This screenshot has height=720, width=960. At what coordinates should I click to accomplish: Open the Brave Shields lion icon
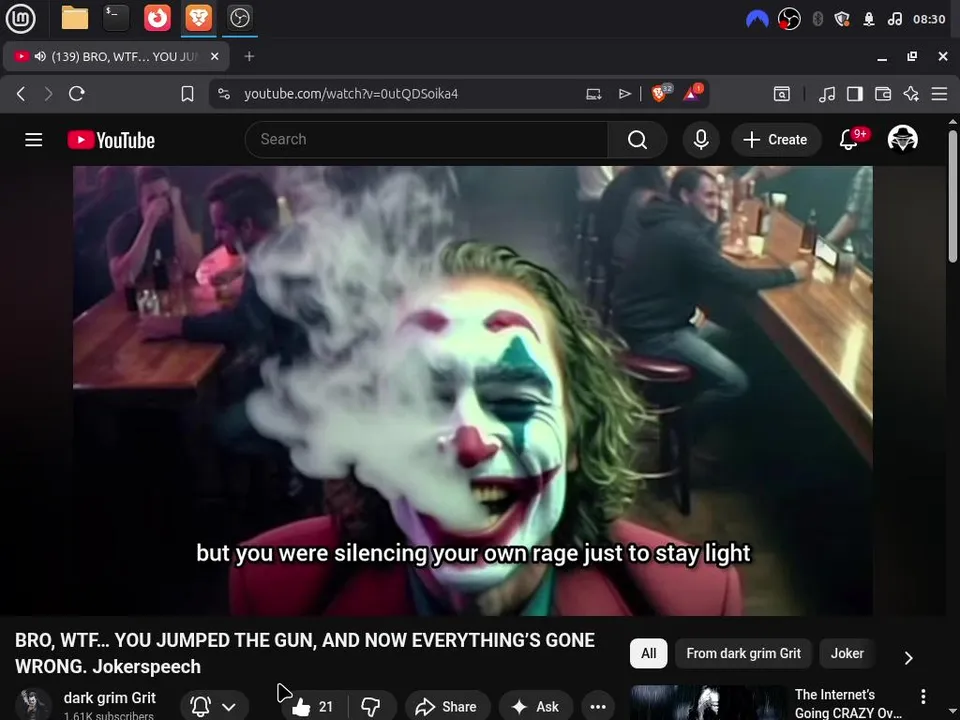coord(661,93)
